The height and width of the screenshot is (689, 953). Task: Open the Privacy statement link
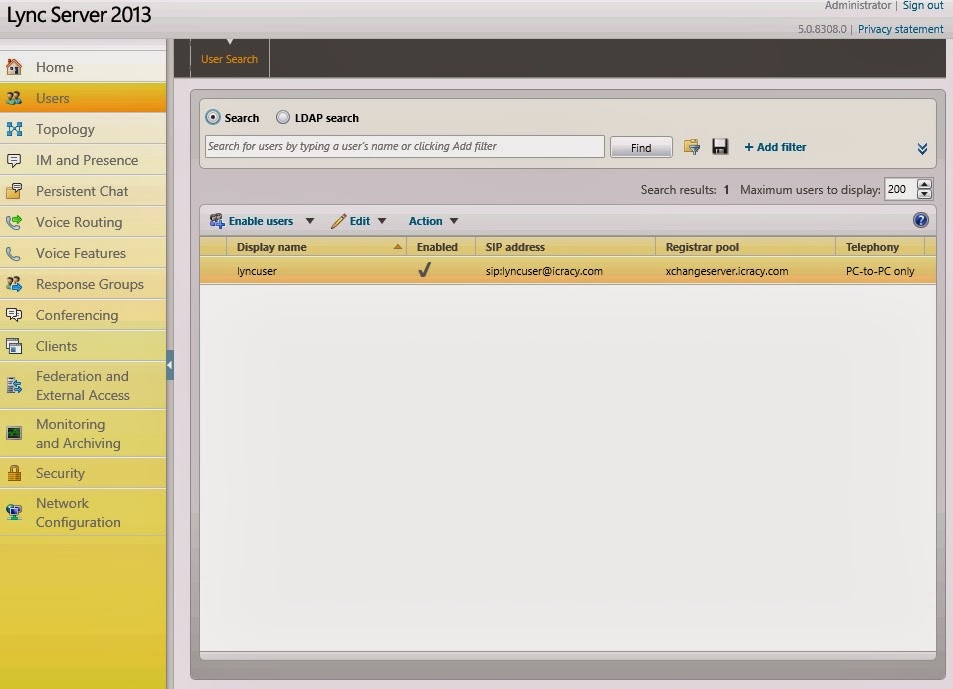[900, 29]
